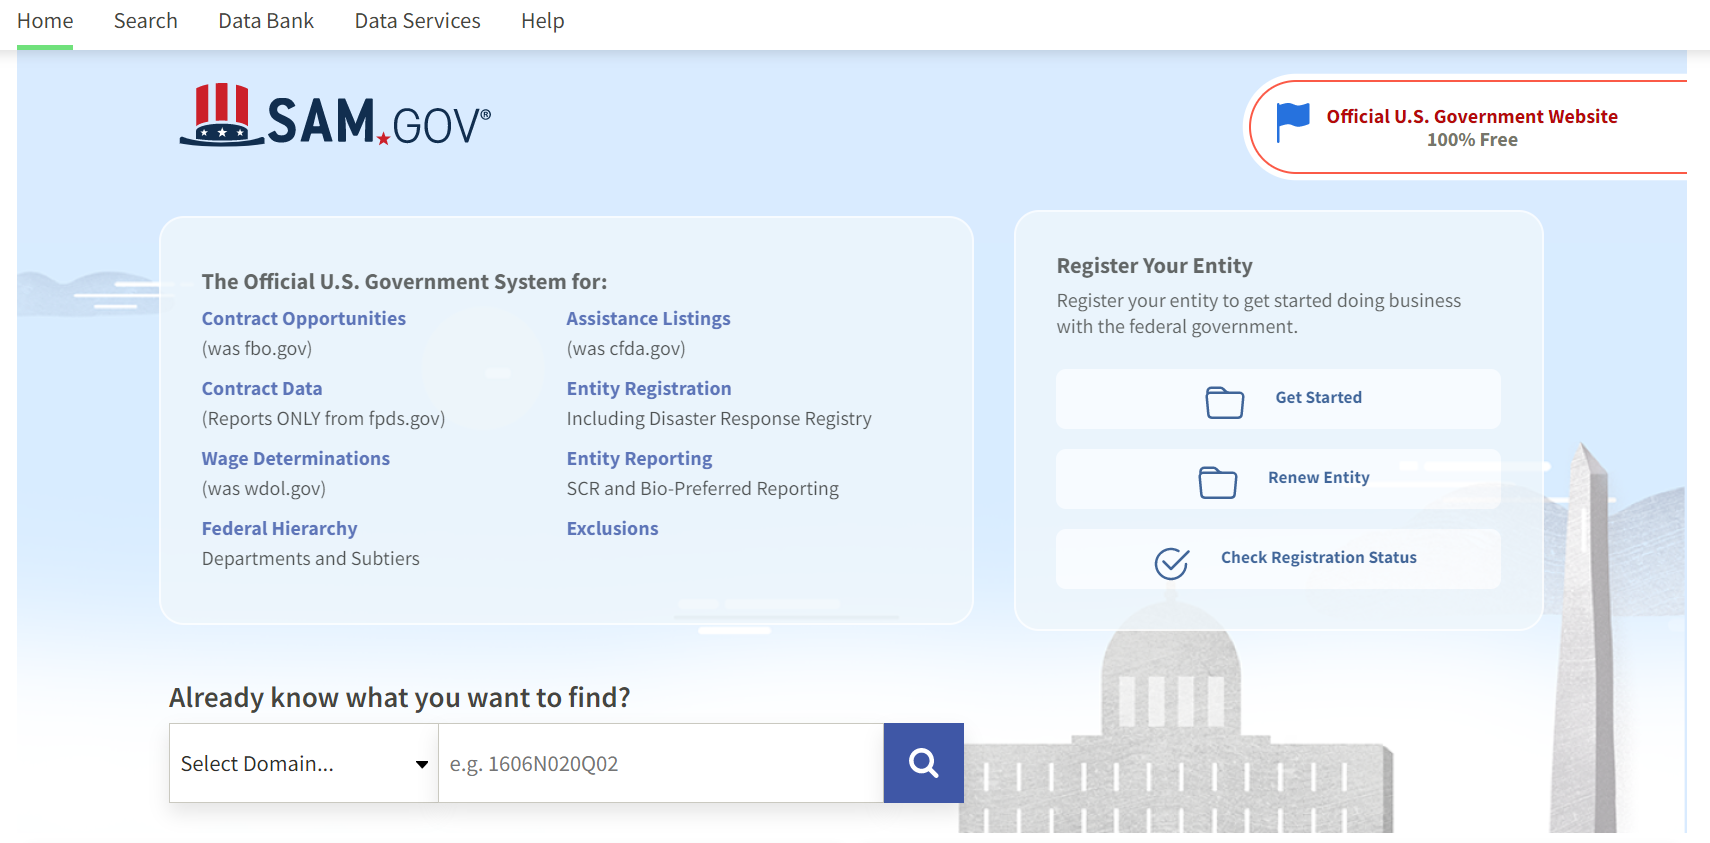Screen dimensions: 1710x843
Task: Click the Official U.S. Government Website banner text
Action: pos(1472,116)
